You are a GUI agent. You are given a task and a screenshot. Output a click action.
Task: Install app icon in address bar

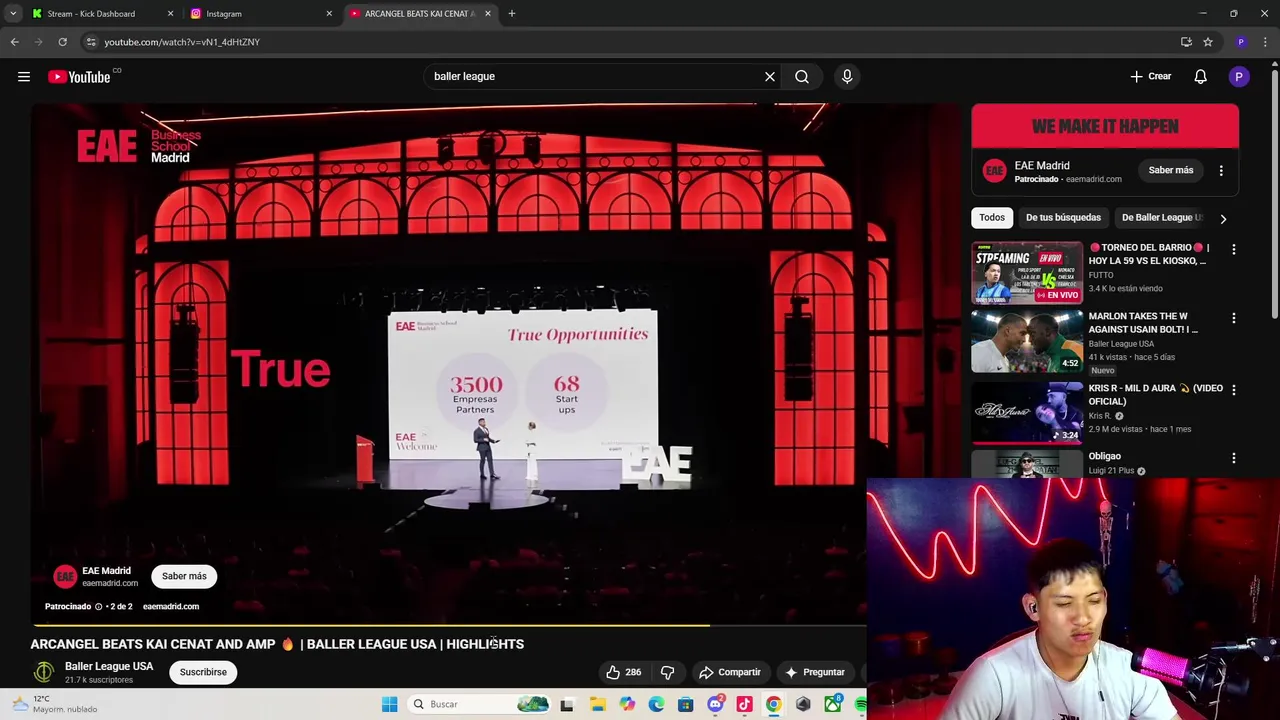(x=1186, y=42)
